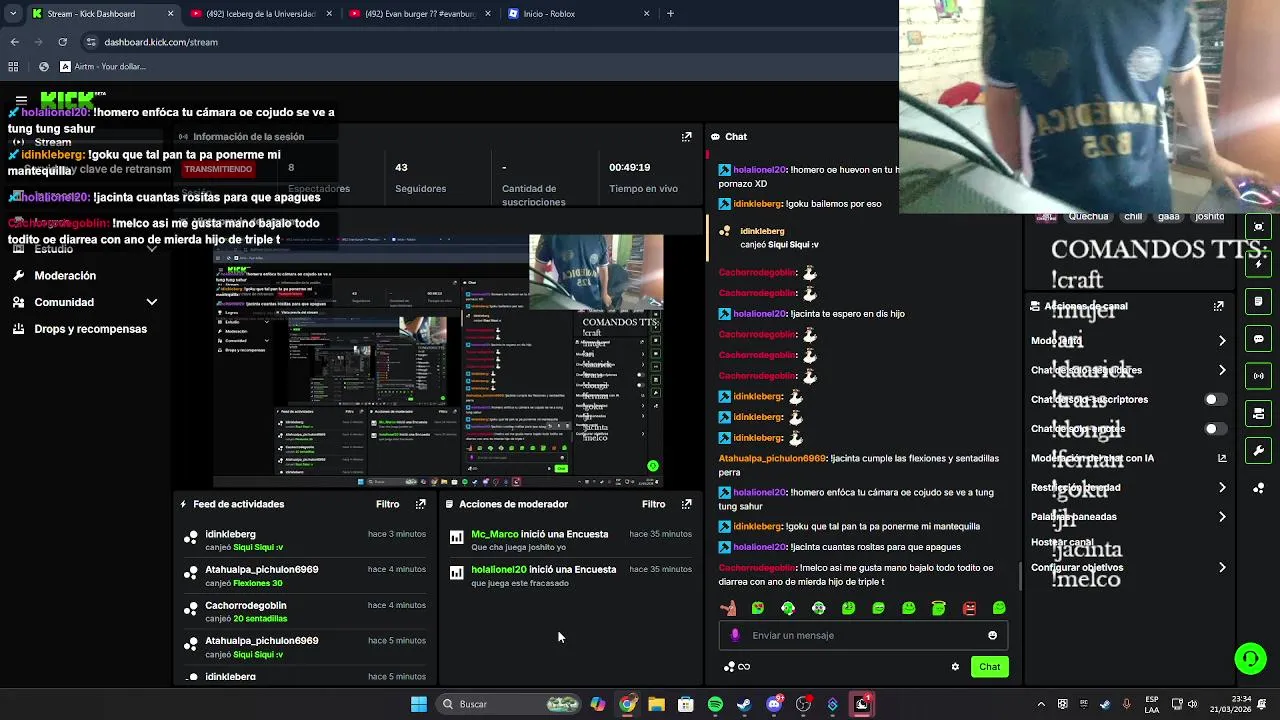Click the Mc_Marco username in moderator actions
1280x720 pixels.
[495, 534]
